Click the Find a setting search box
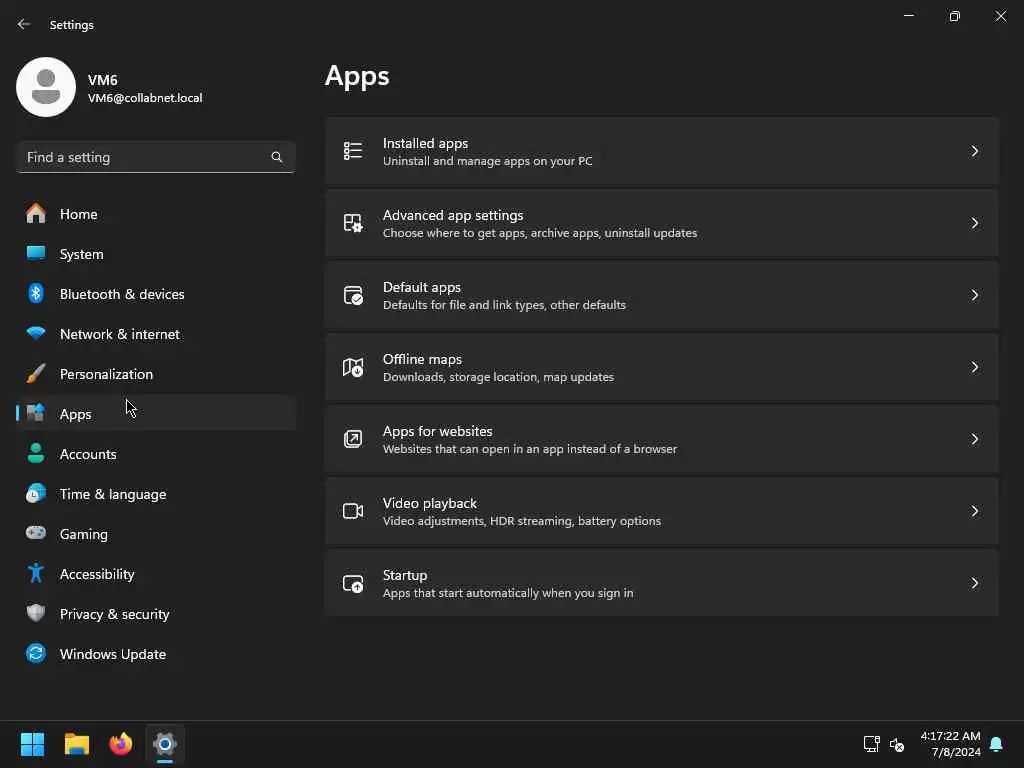Screen dimensions: 1024x768 click(145, 157)
